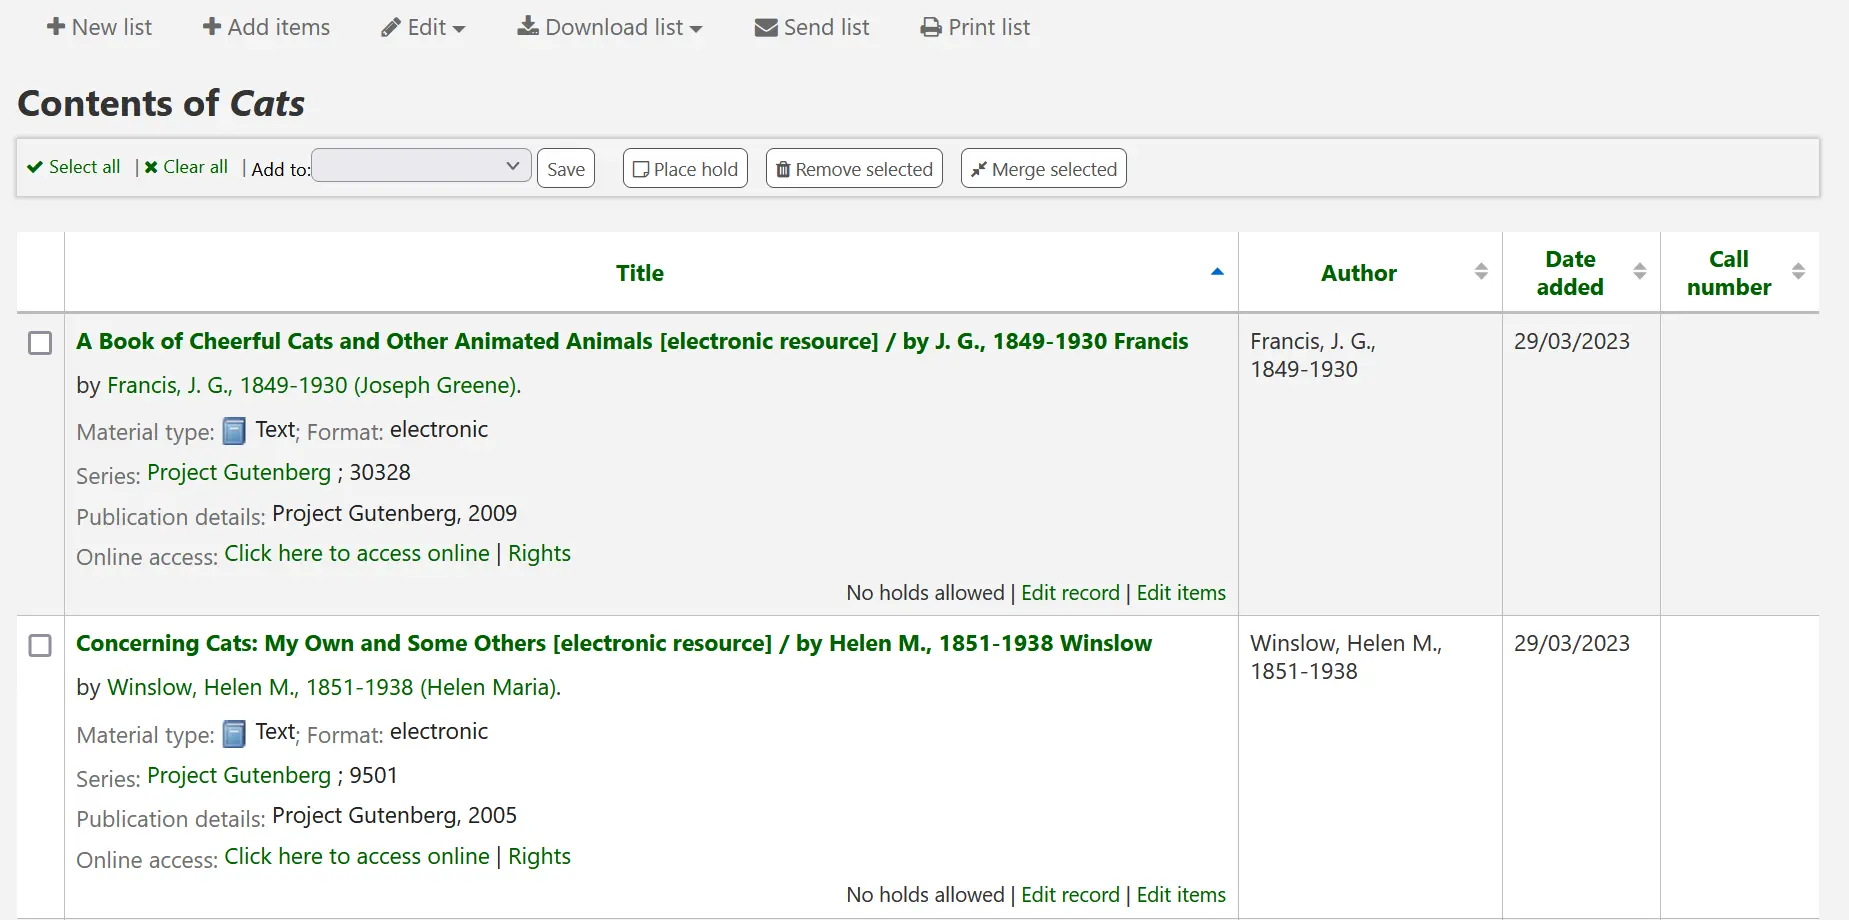
Task: Check the box for Cheerful Cats book
Action: [40, 343]
